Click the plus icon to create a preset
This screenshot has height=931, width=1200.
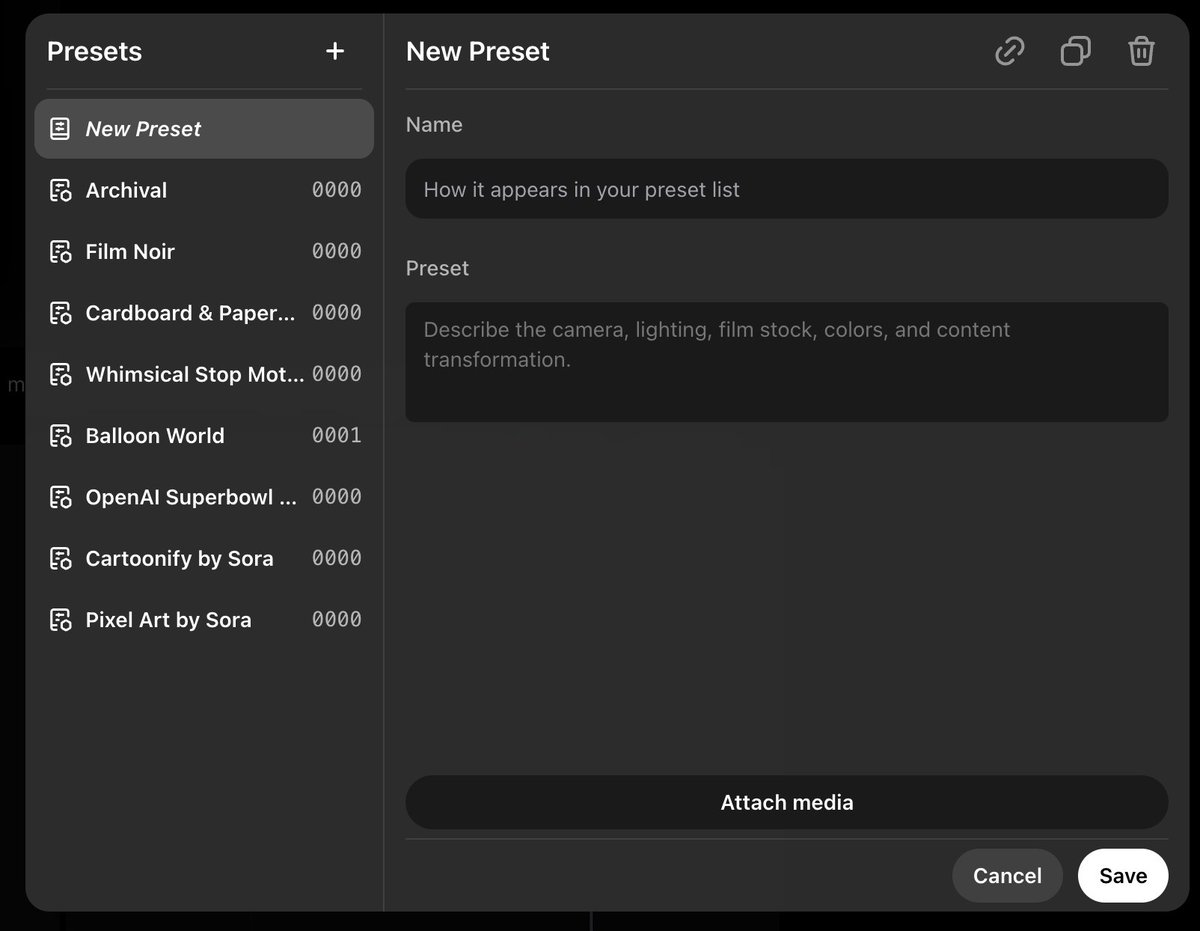335,51
